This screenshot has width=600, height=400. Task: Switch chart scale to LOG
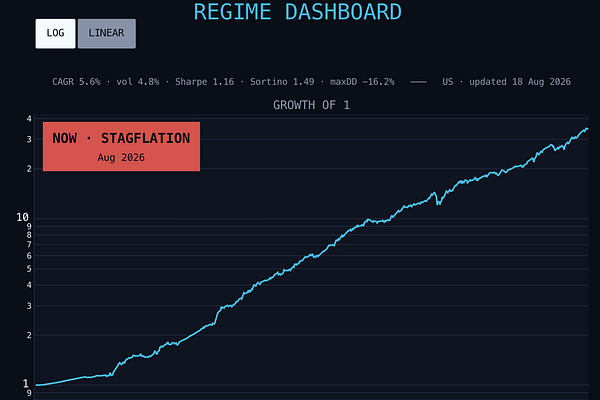[x=55, y=34]
